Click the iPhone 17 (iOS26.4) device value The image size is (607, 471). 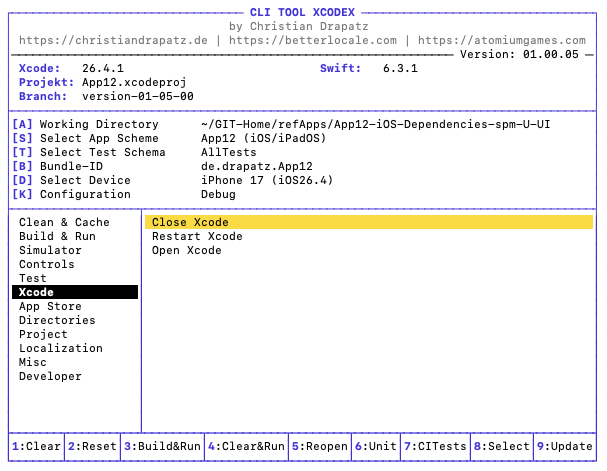point(267,180)
